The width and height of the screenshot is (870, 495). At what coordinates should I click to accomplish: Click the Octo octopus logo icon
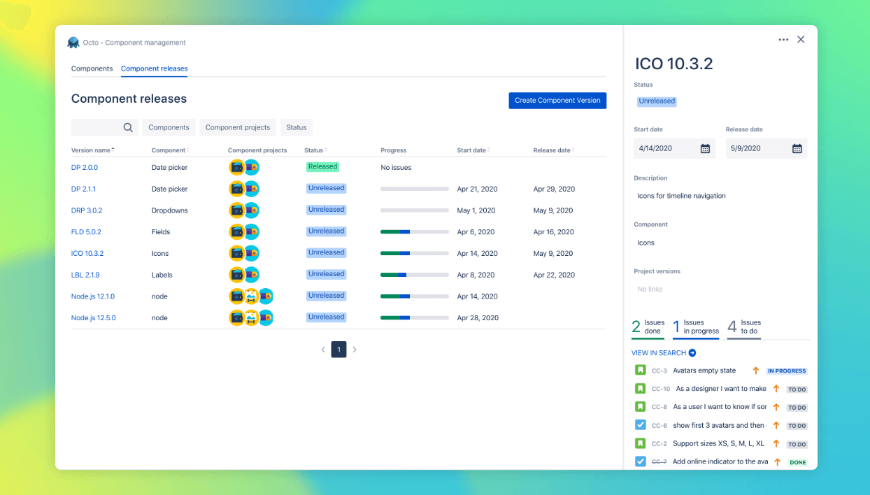coord(73,42)
